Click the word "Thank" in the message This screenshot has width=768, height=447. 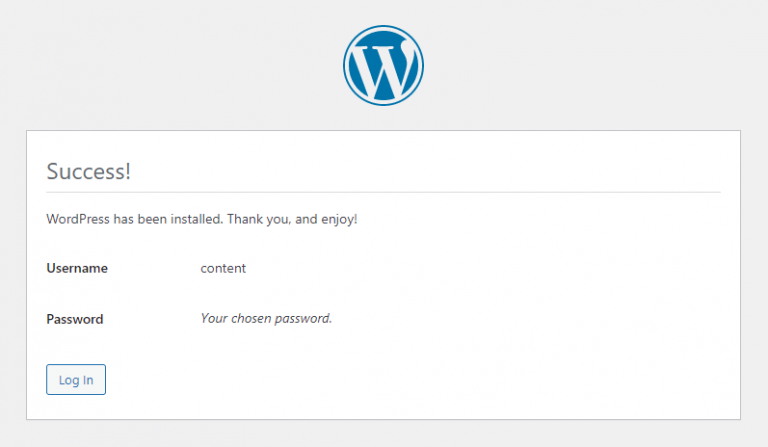pyautogui.click(x=245, y=218)
